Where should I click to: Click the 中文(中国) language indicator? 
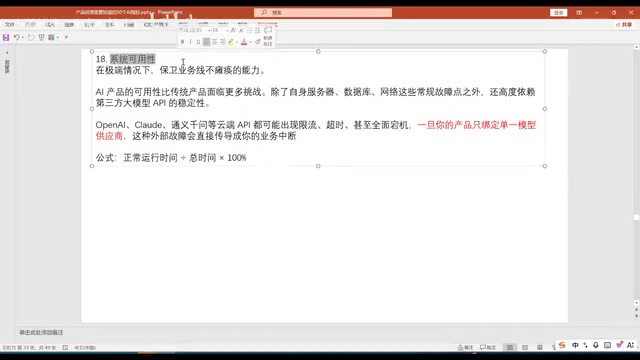tap(84, 347)
